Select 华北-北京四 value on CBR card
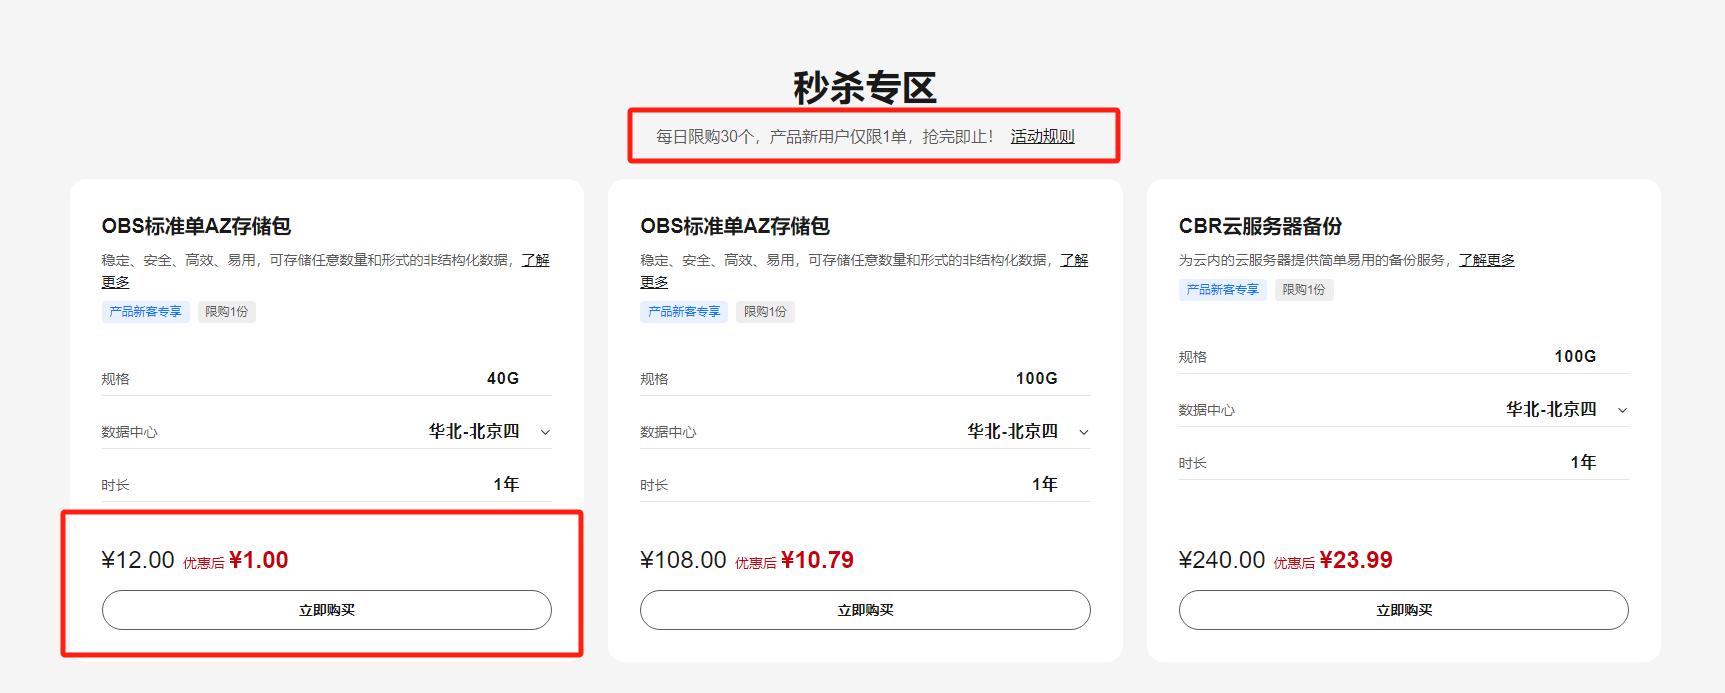The height and width of the screenshot is (693, 1725). pos(1551,409)
